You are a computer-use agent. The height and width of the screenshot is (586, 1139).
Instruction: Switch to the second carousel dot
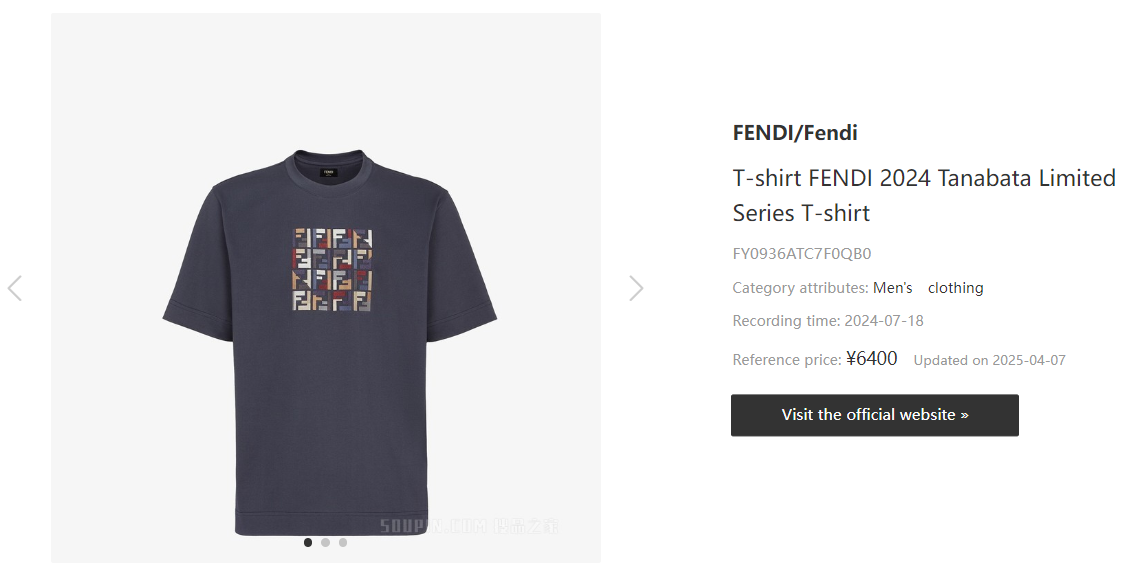click(x=325, y=542)
